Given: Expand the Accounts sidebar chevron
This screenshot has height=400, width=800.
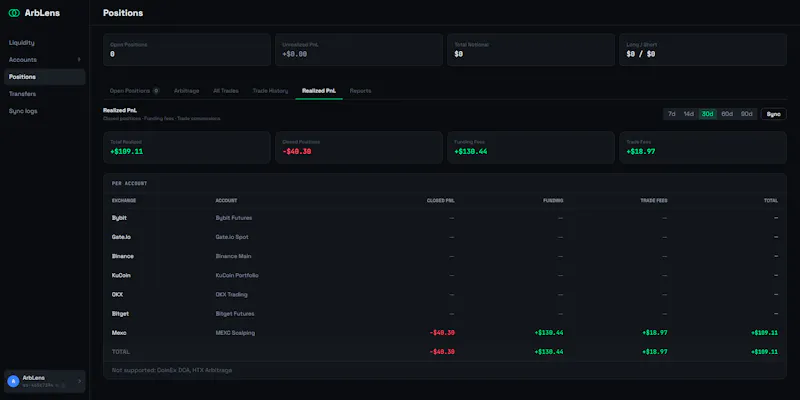Looking at the screenshot, I should 79,60.
